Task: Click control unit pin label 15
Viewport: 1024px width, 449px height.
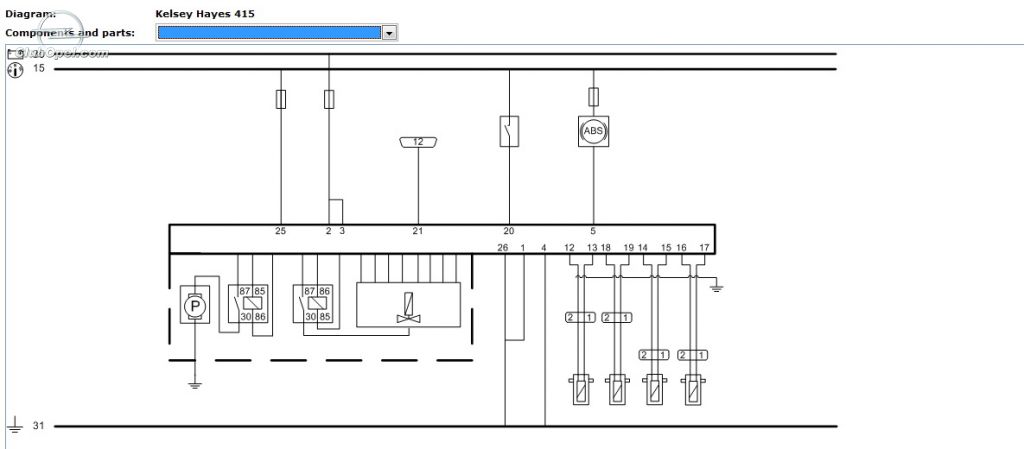Action: point(666,247)
